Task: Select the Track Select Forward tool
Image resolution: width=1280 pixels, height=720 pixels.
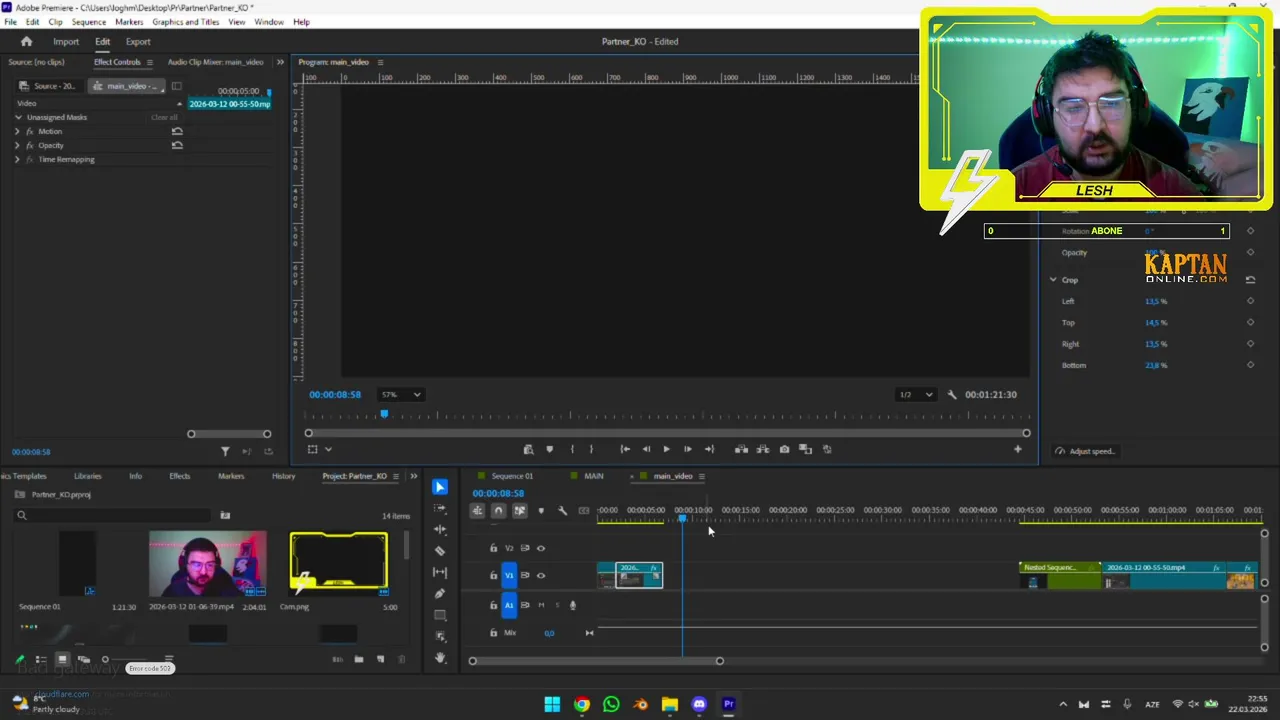Action: (x=440, y=508)
